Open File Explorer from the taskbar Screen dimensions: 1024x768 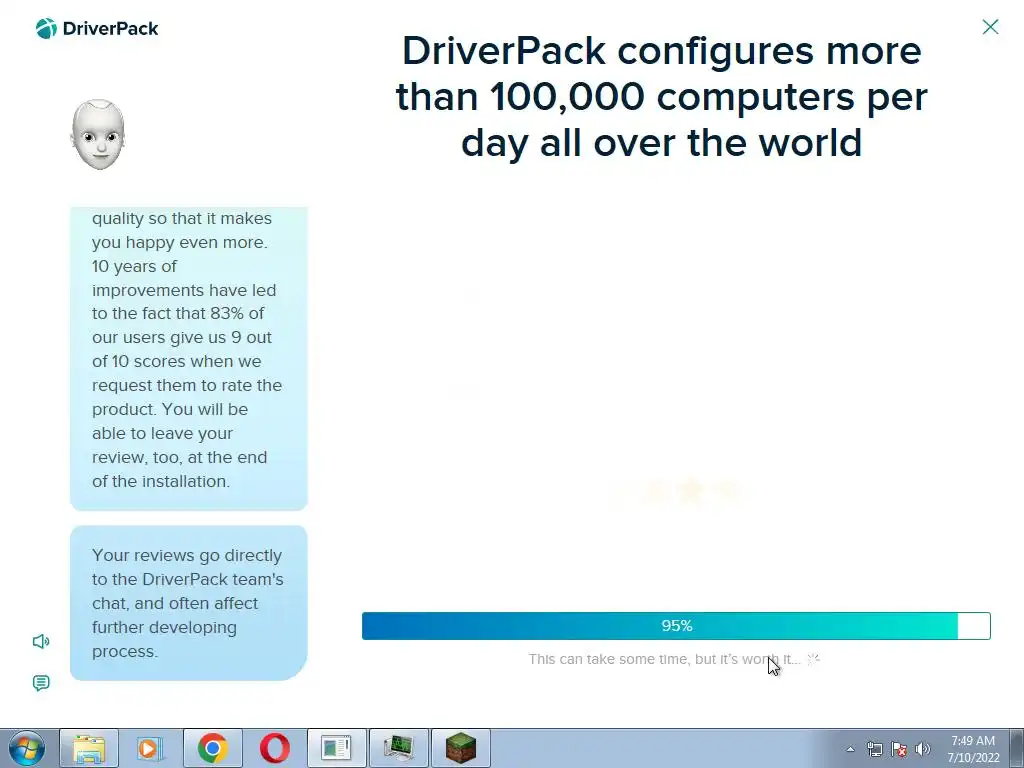coord(89,748)
